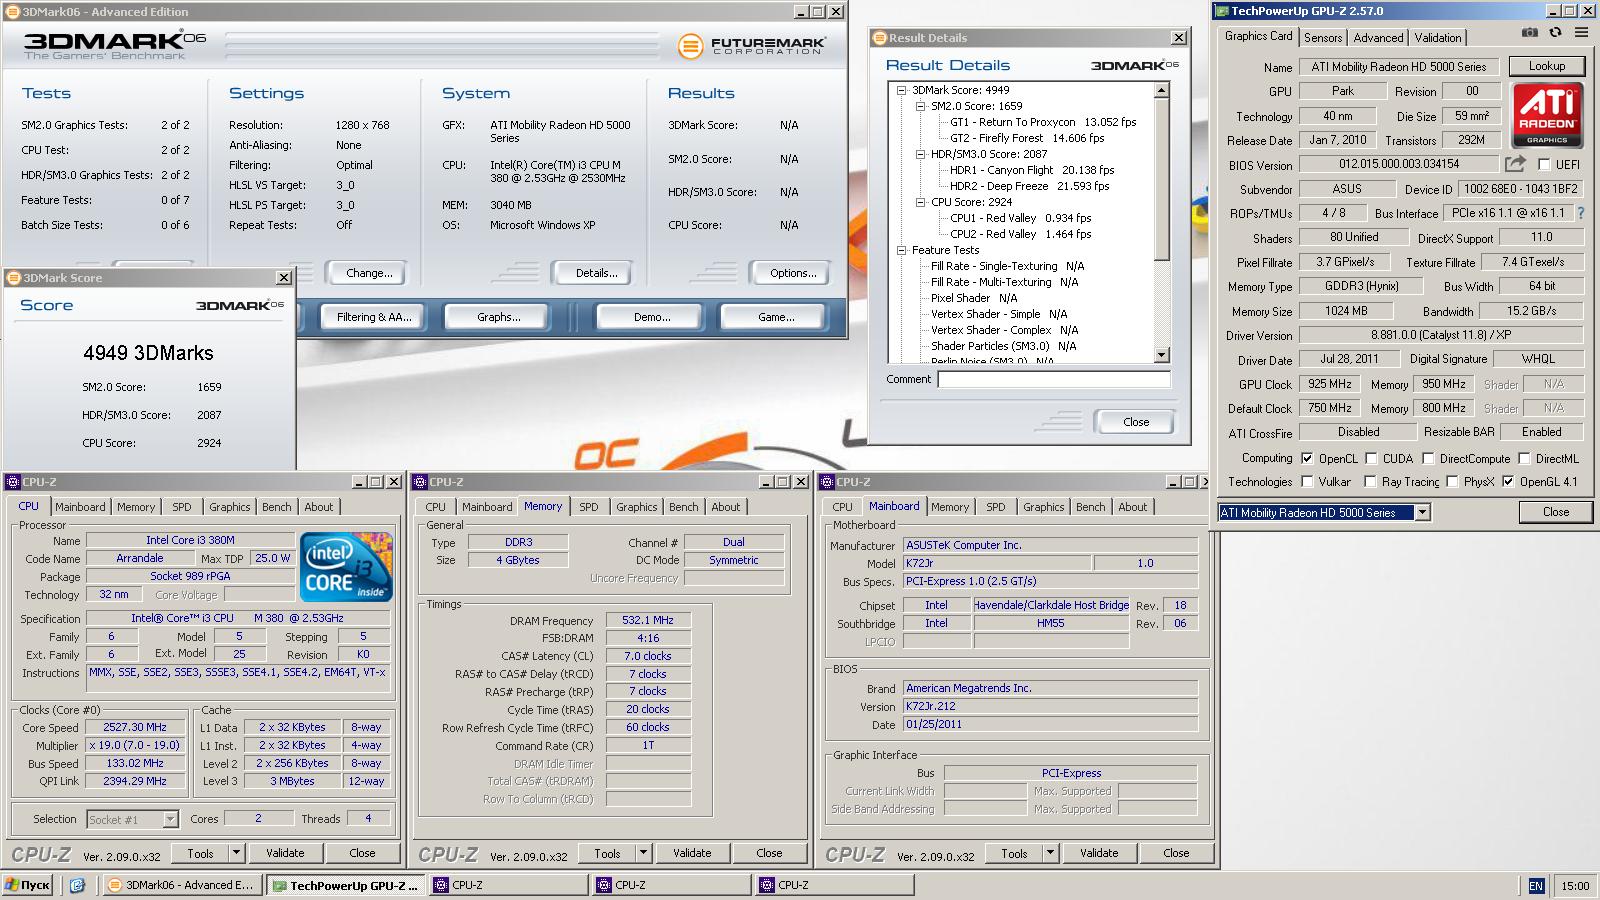Toggle the OpenGL 4.1 checkbox
Viewport: 1600px width, 900px height.
click(1508, 481)
